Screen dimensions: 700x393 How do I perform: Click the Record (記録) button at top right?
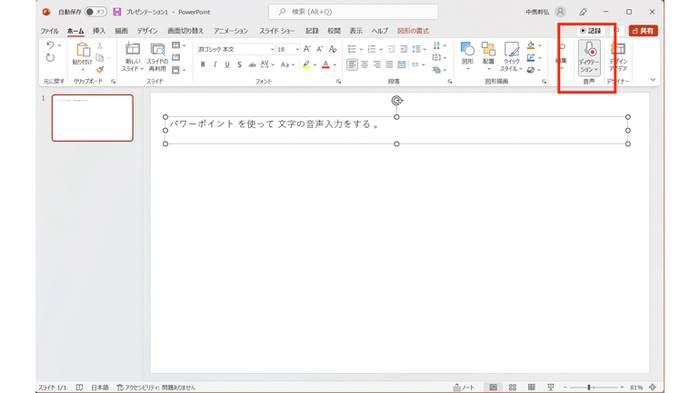tap(590, 31)
